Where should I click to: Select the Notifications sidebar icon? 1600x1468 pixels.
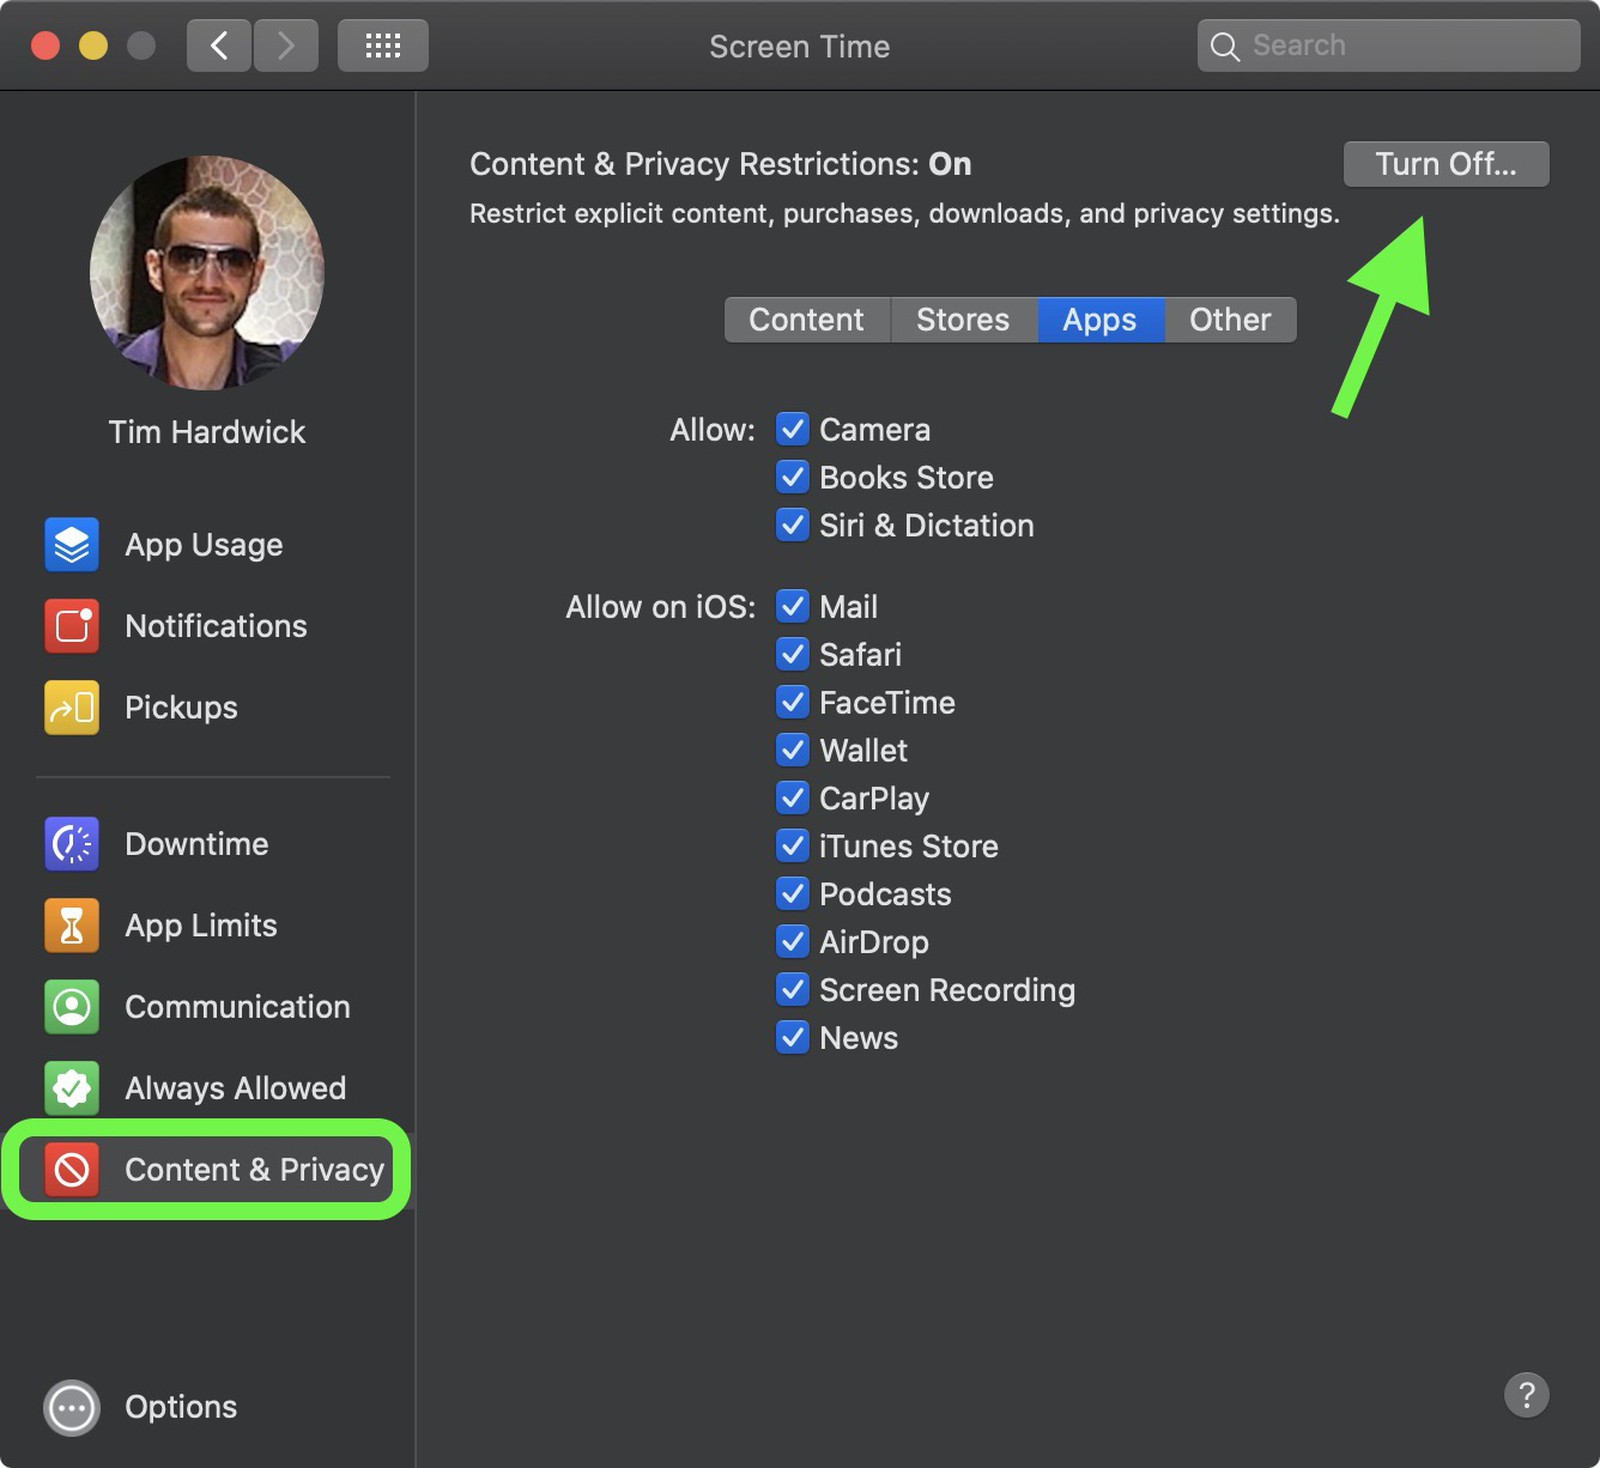71,626
